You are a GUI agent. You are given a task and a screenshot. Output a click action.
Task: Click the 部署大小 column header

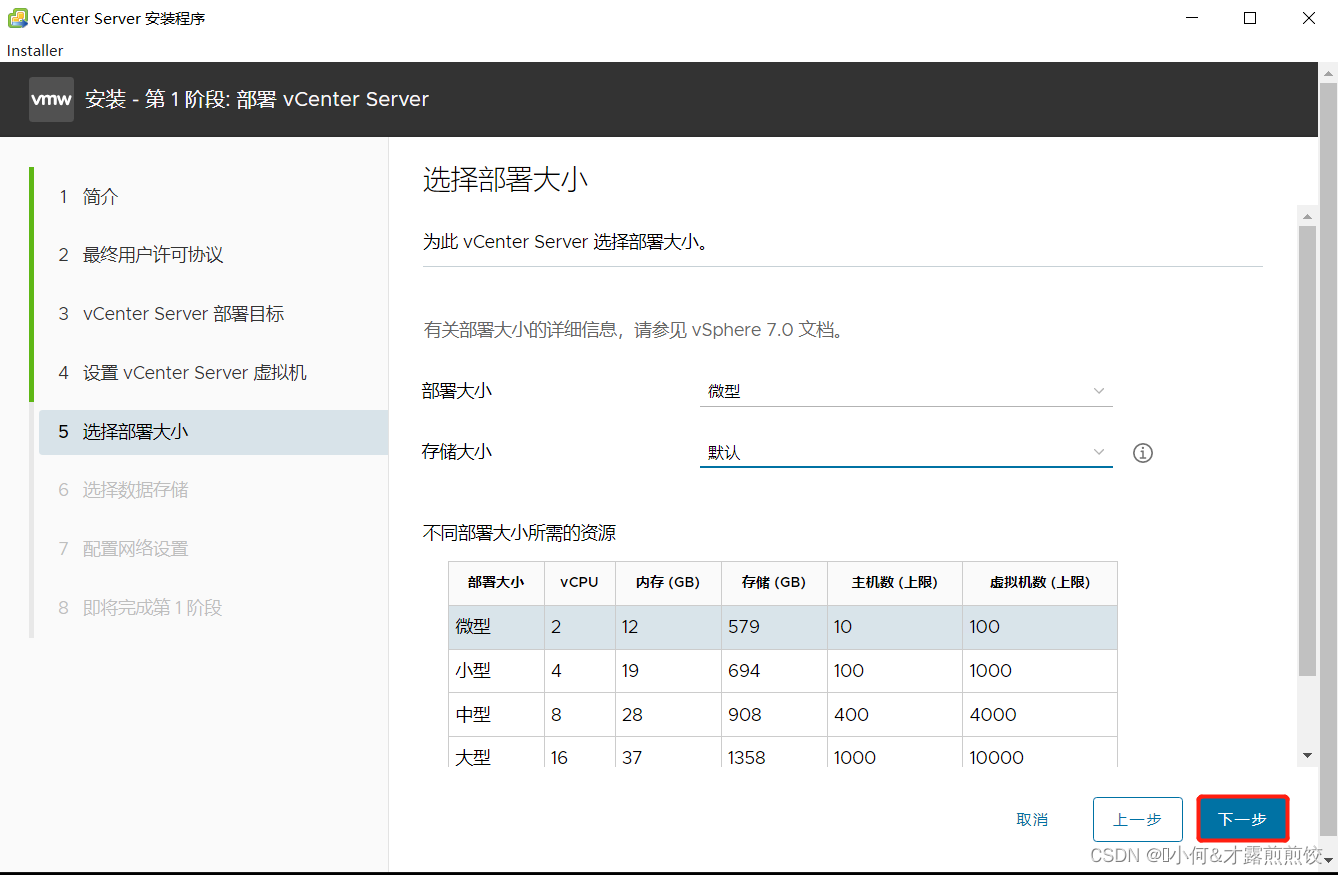click(496, 582)
